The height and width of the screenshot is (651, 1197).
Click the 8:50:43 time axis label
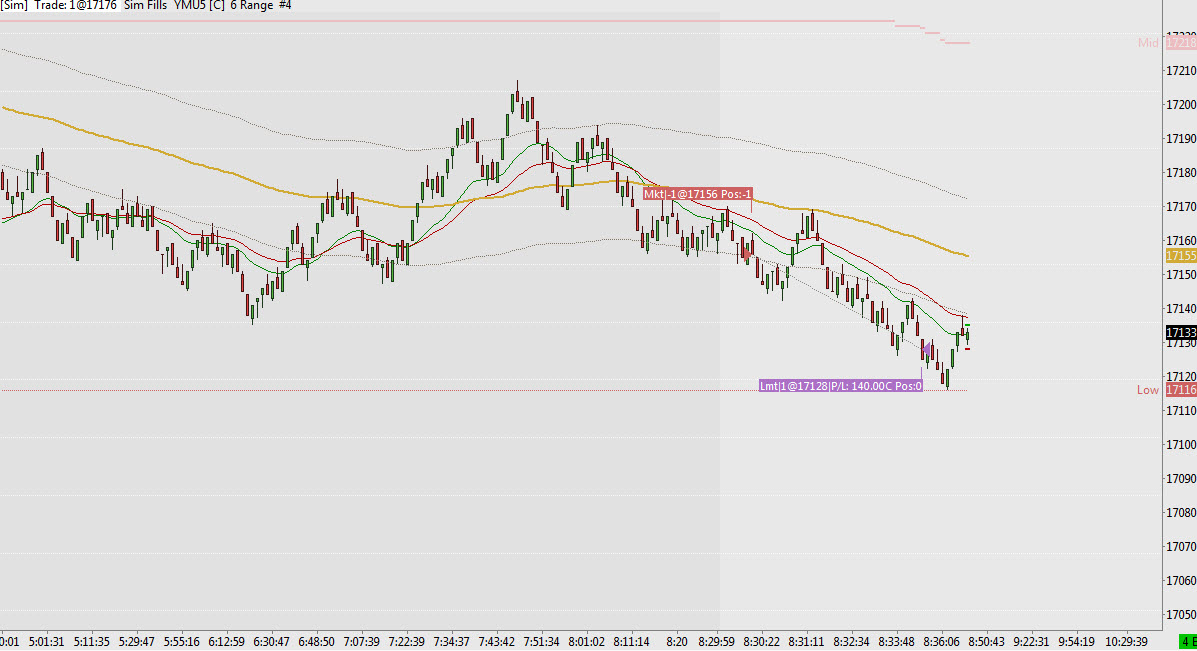coord(986,642)
